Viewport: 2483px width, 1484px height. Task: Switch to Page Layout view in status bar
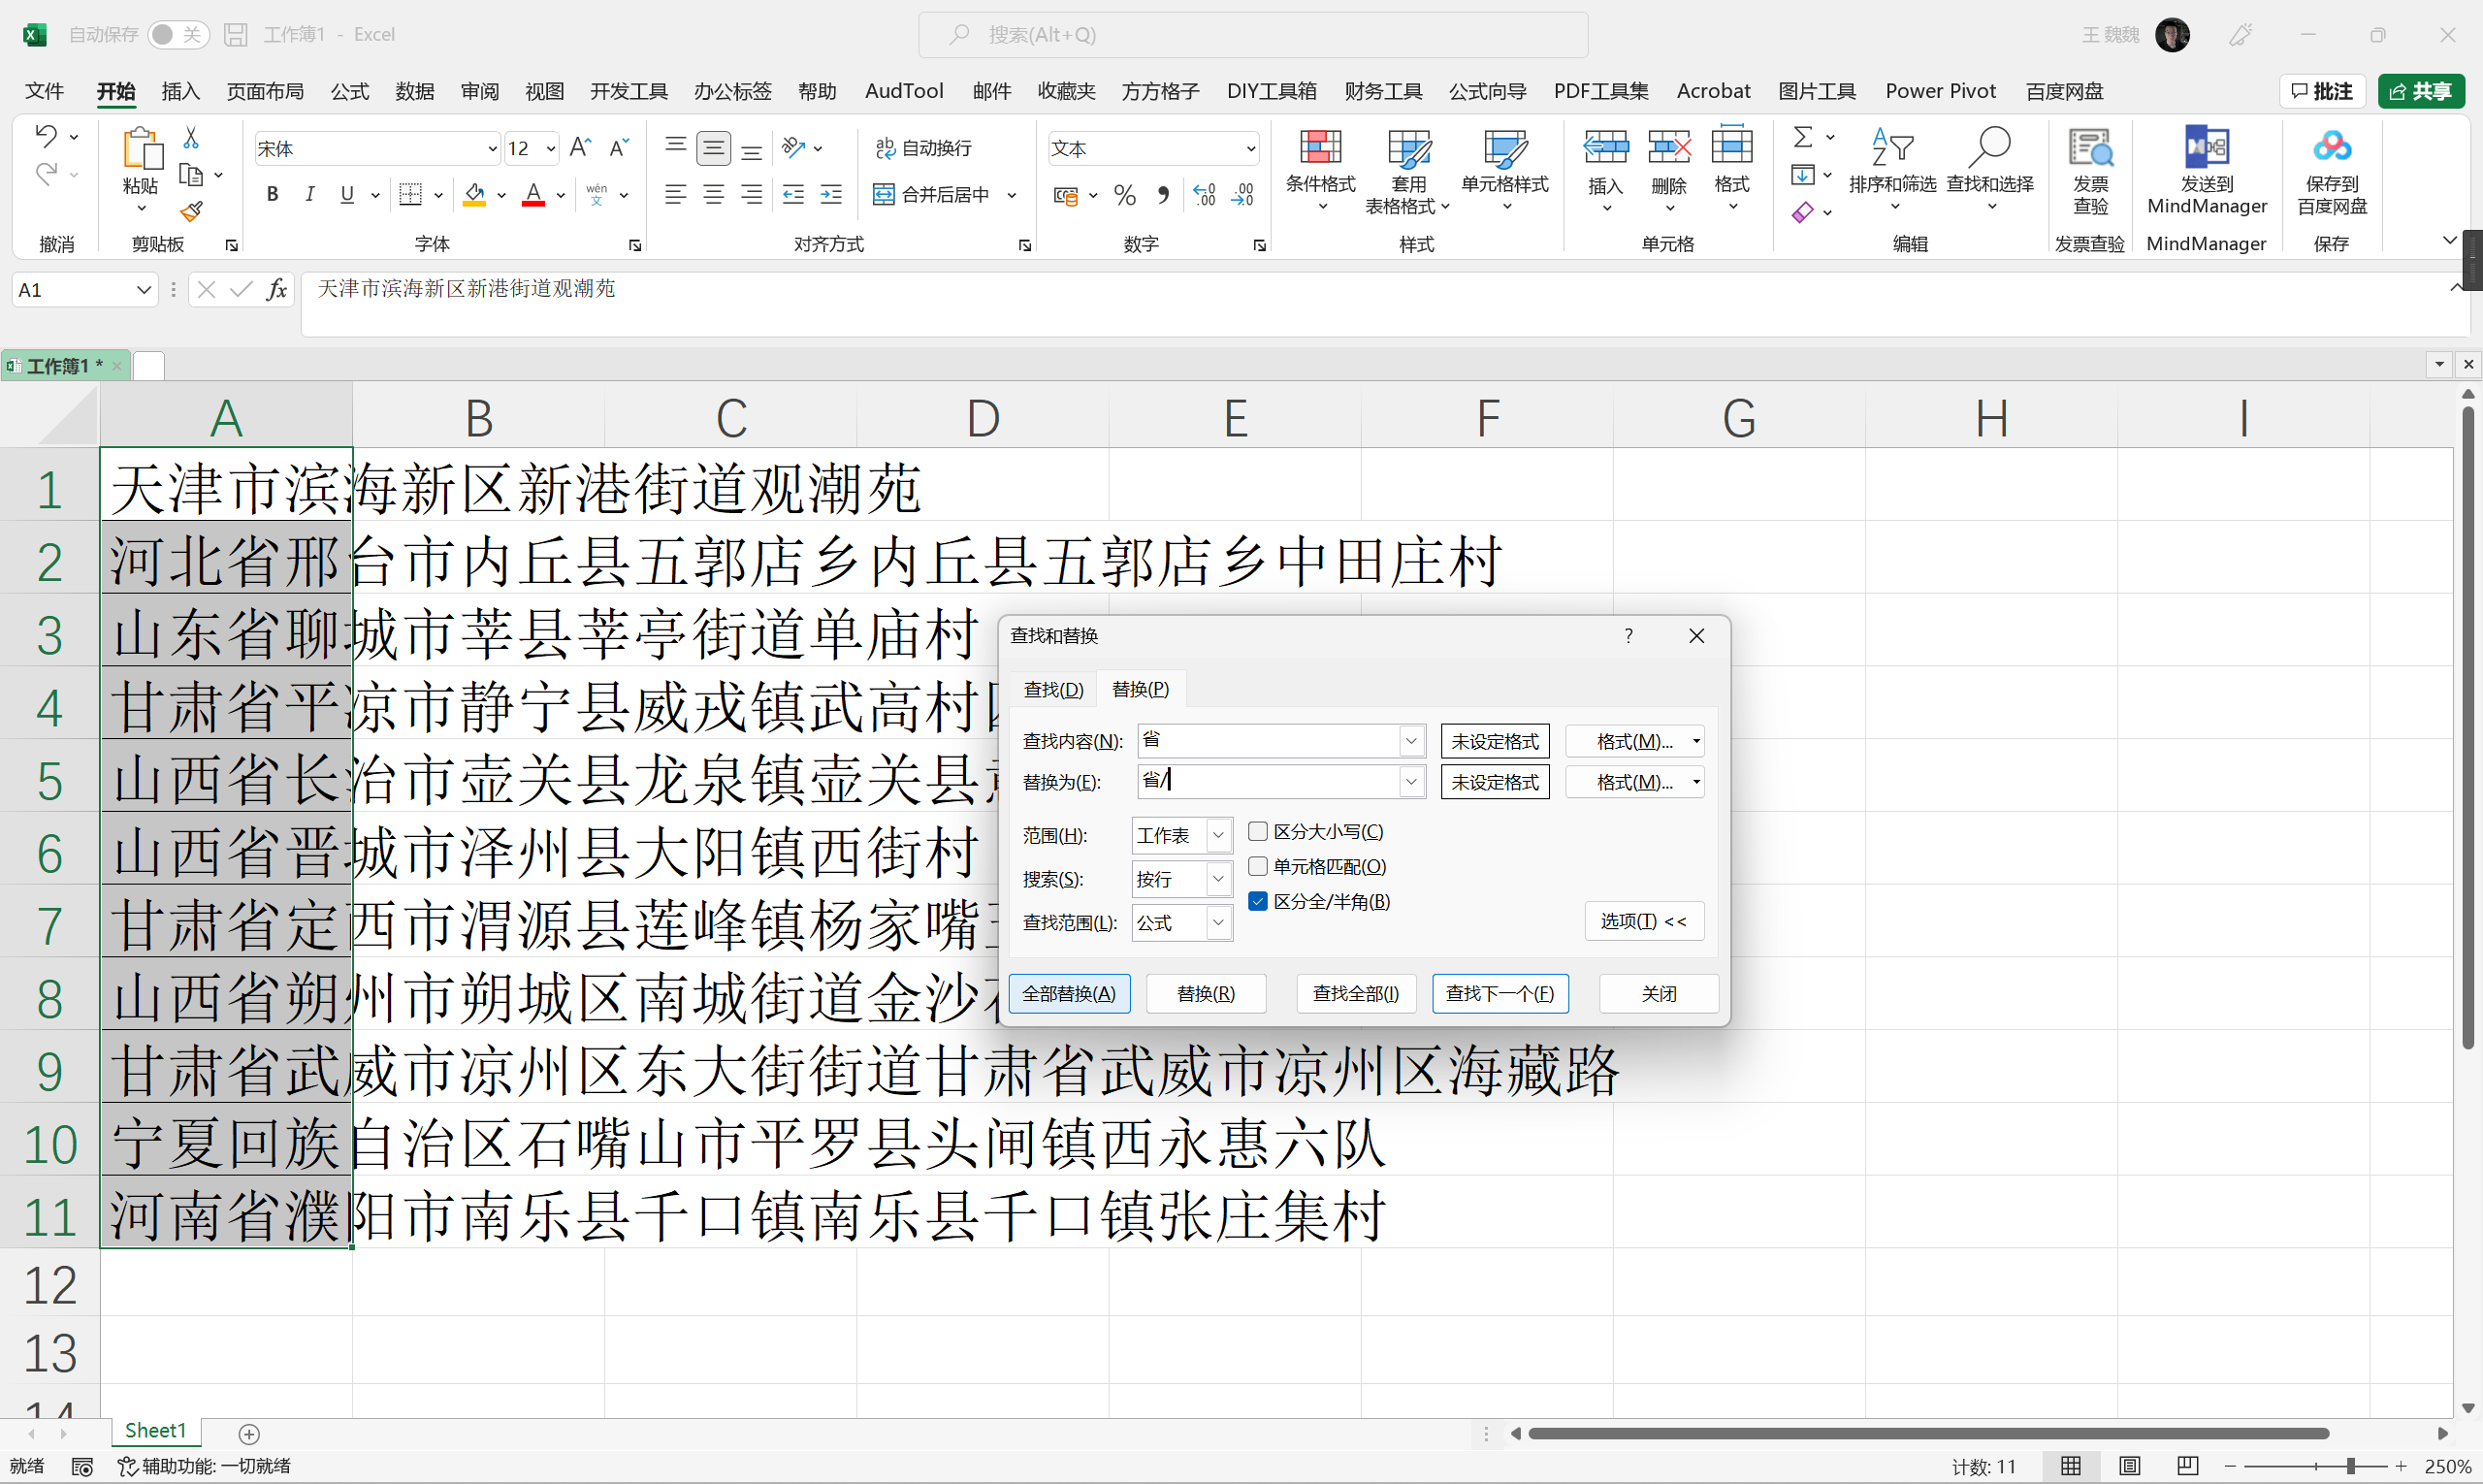2129,1466
